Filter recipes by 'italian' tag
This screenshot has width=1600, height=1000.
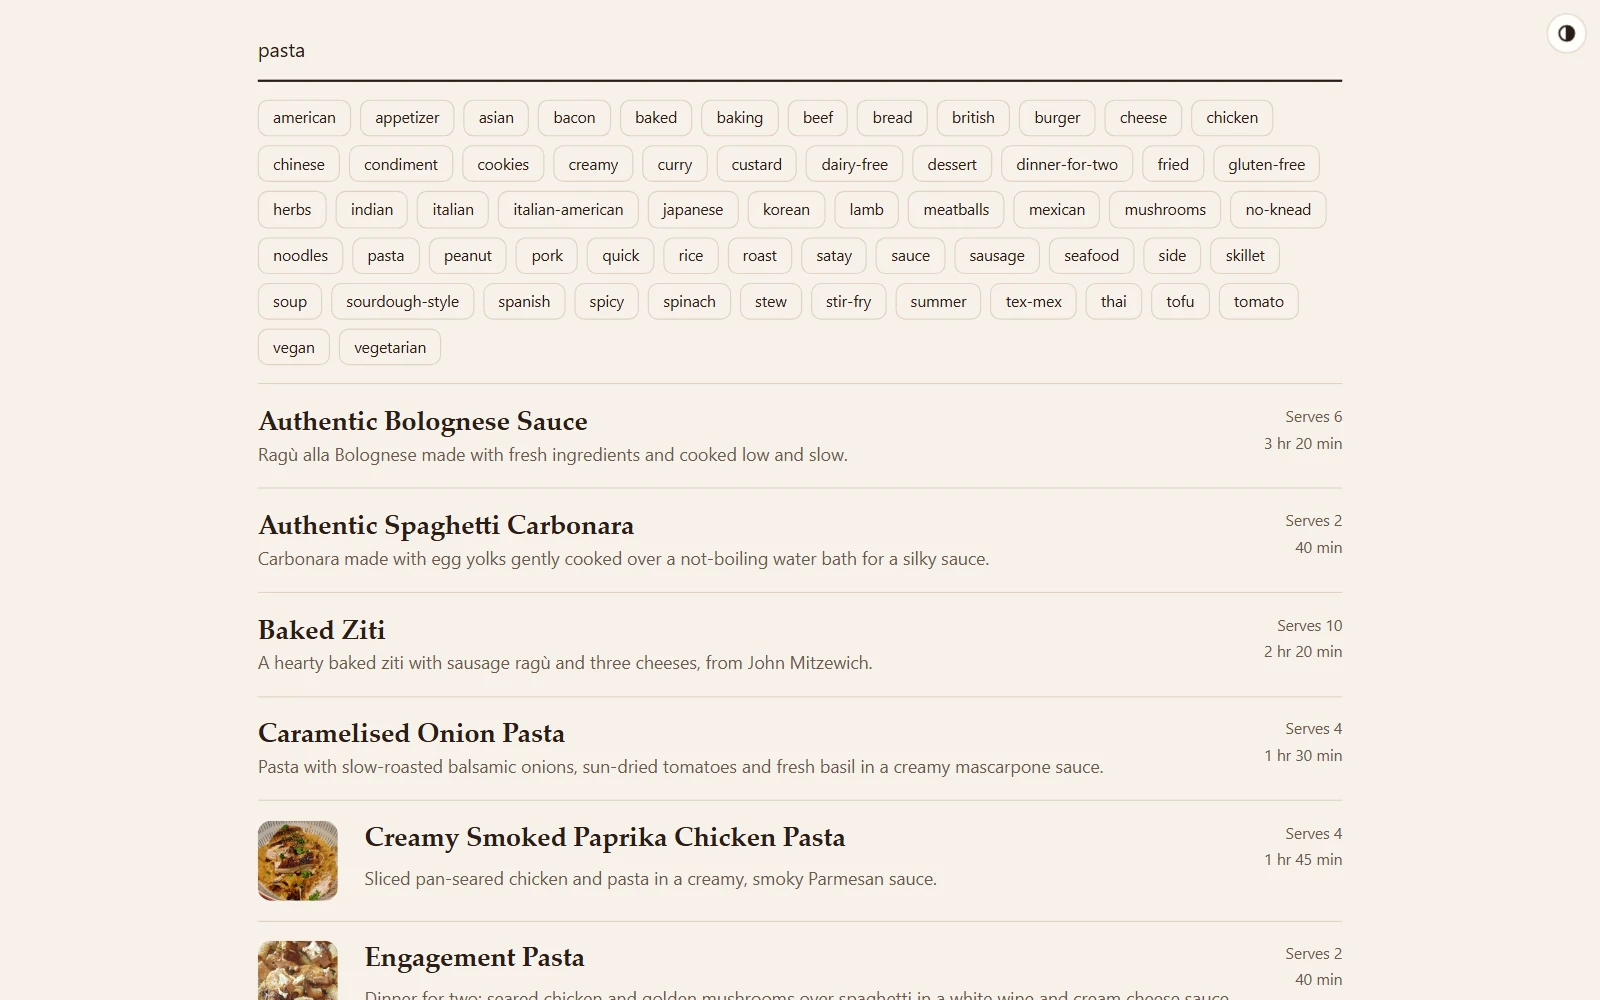coord(453,210)
